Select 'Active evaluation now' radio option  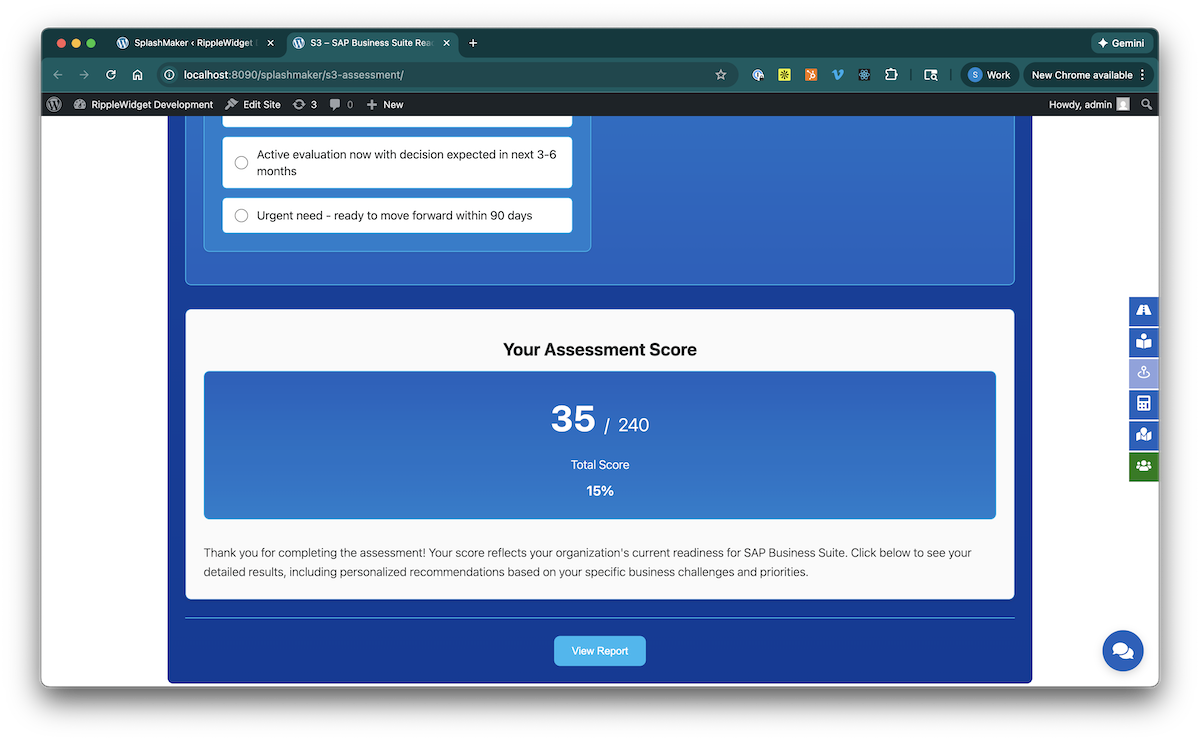[242, 163]
